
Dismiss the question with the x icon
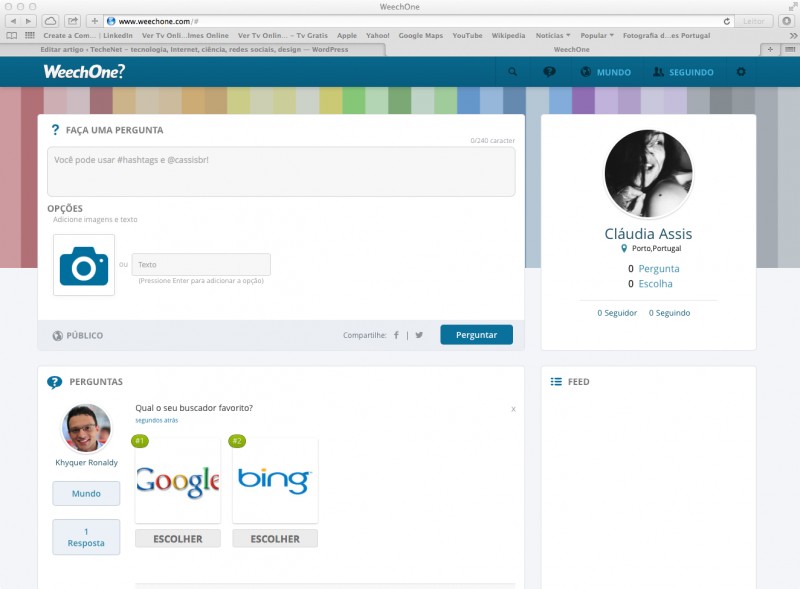513,409
